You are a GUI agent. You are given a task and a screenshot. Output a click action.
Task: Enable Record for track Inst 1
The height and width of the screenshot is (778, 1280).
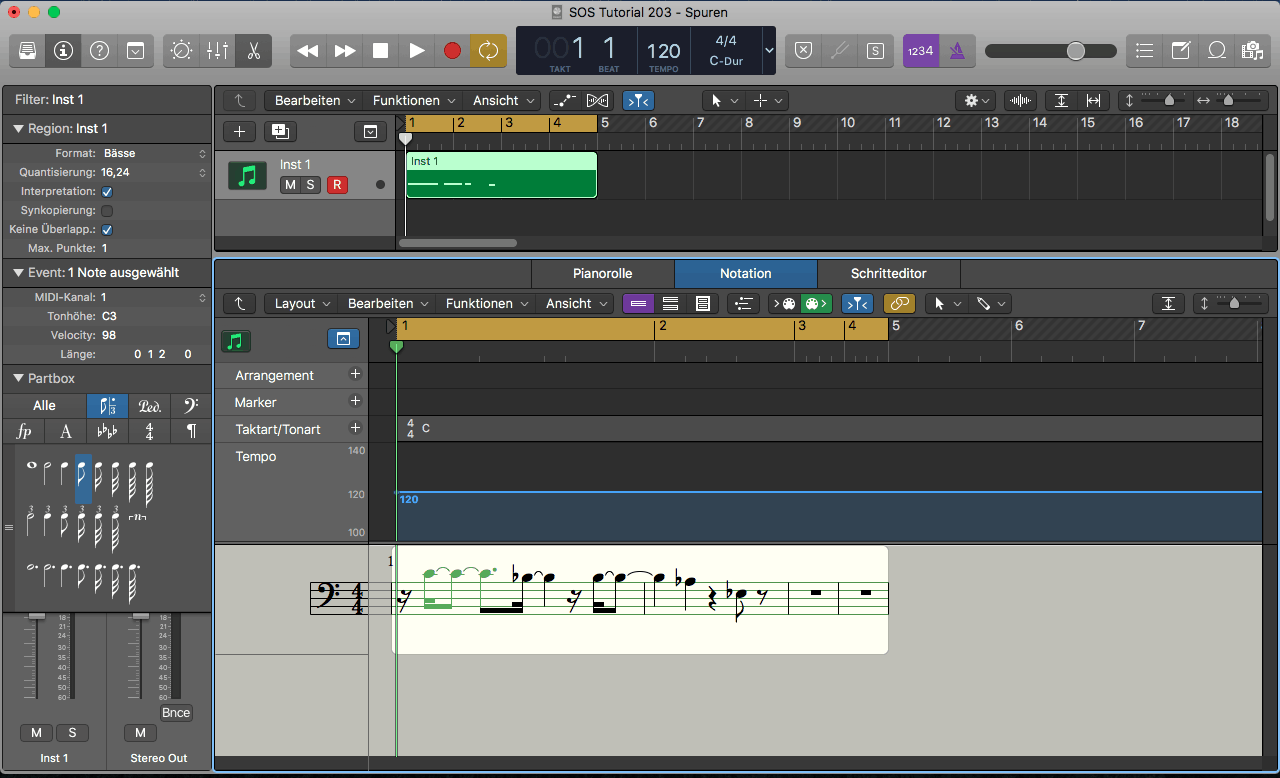[338, 185]
